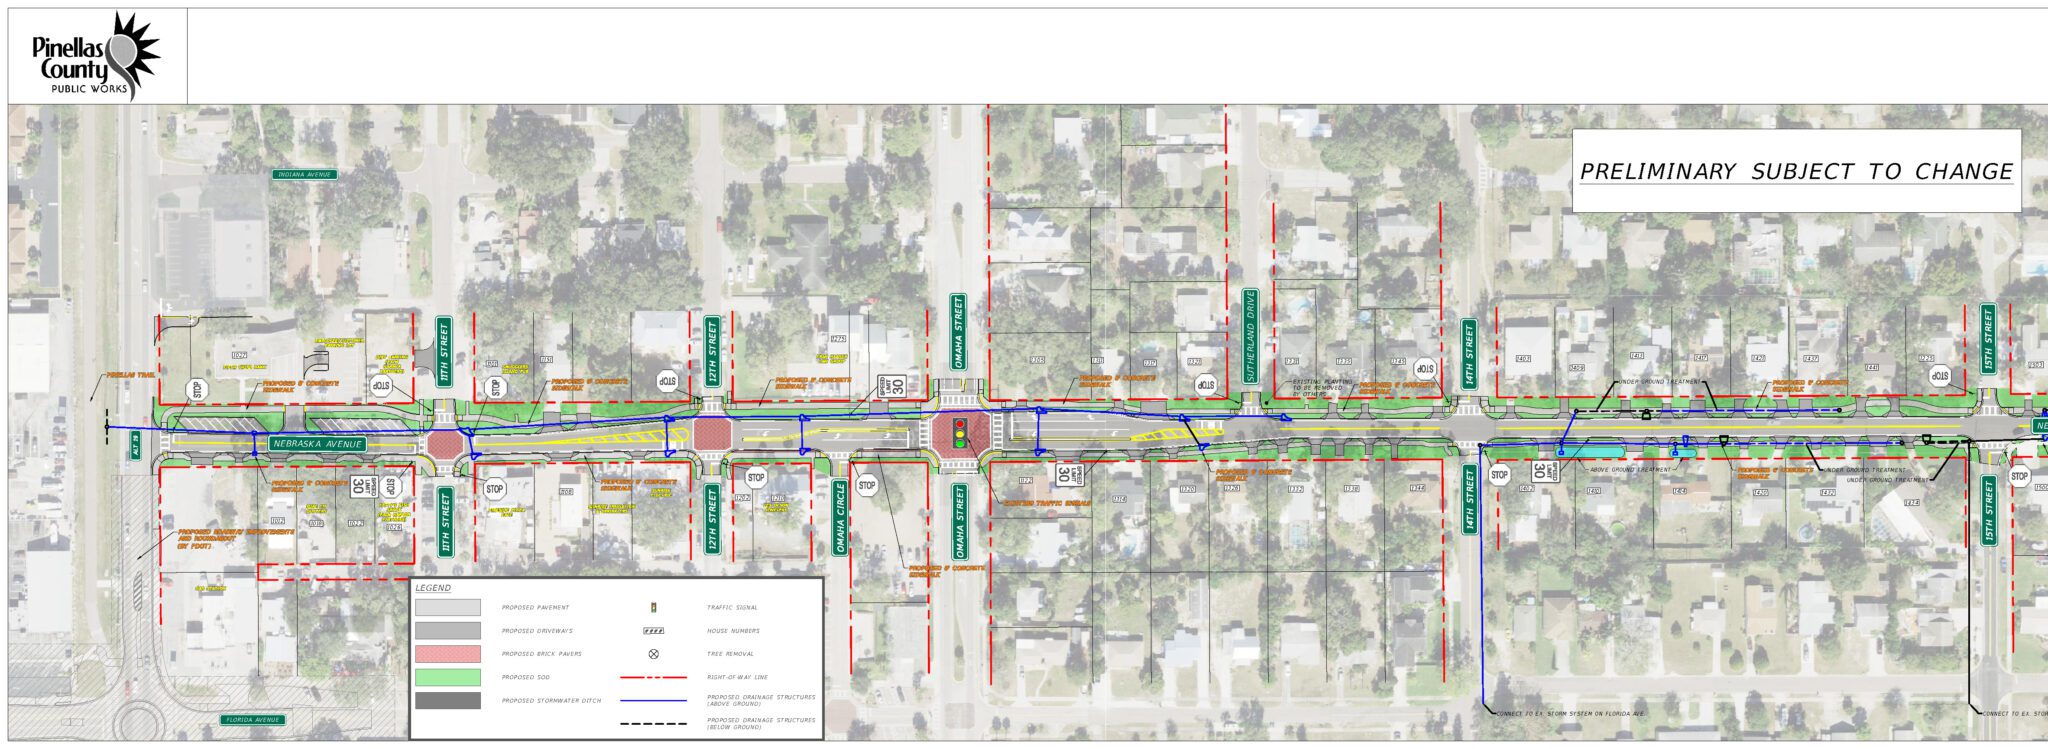Click the 11th Street sign south of Nebraska Avenue
This screenshot has height=749, width=2048.
[x=446, y=522]
